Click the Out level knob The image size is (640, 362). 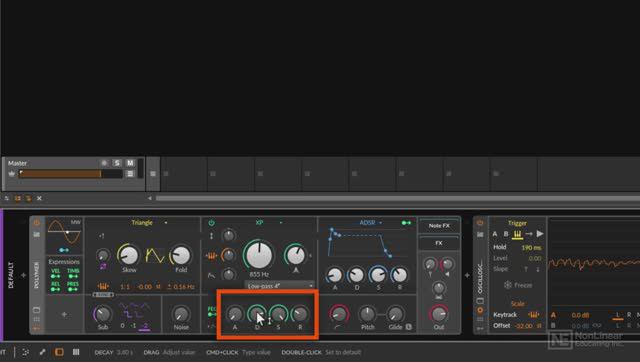coord(439,314)
